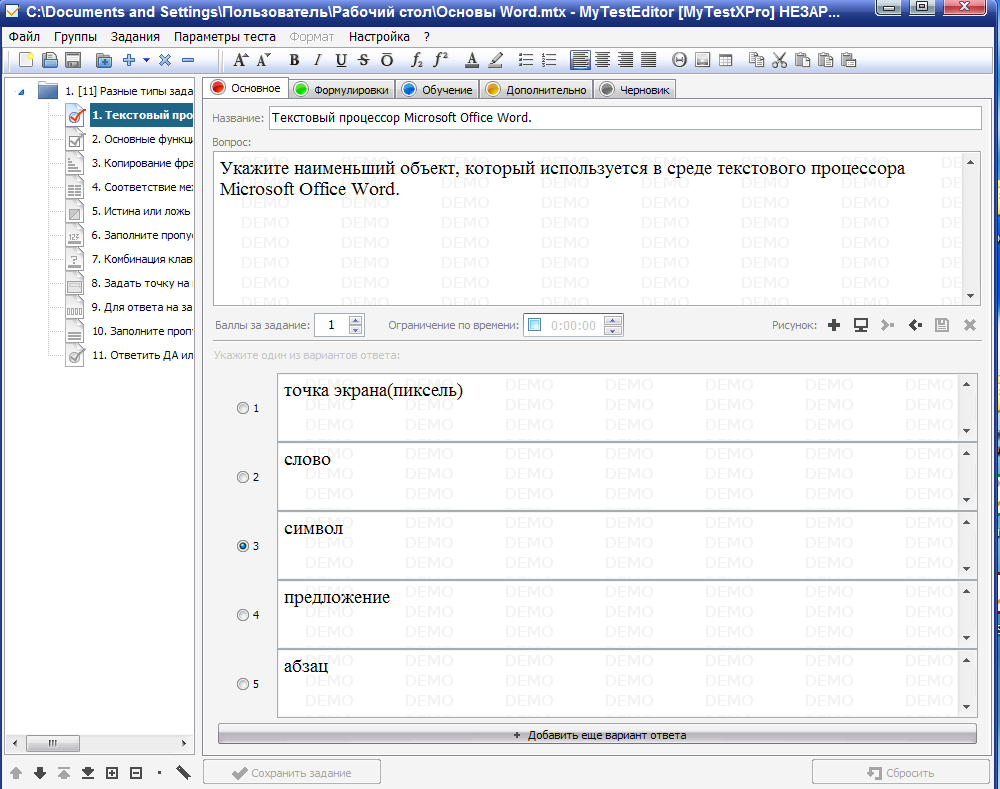Open task '7. Комбинация клав' in tree
This screenshot has width=1000, height=789.
[142, 260]
